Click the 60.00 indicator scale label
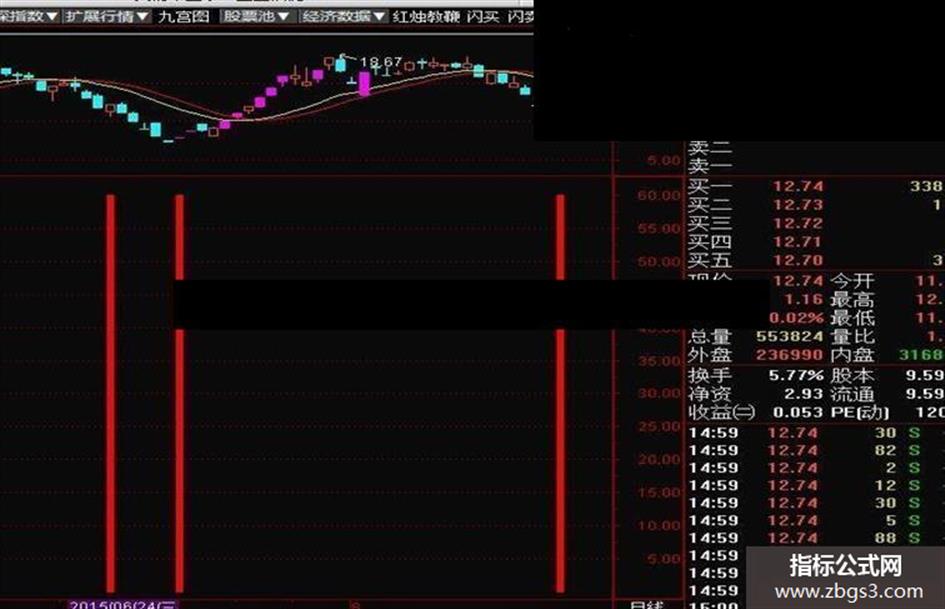The width and height of the screenshot is (945, 609). [x=659, y=195]
